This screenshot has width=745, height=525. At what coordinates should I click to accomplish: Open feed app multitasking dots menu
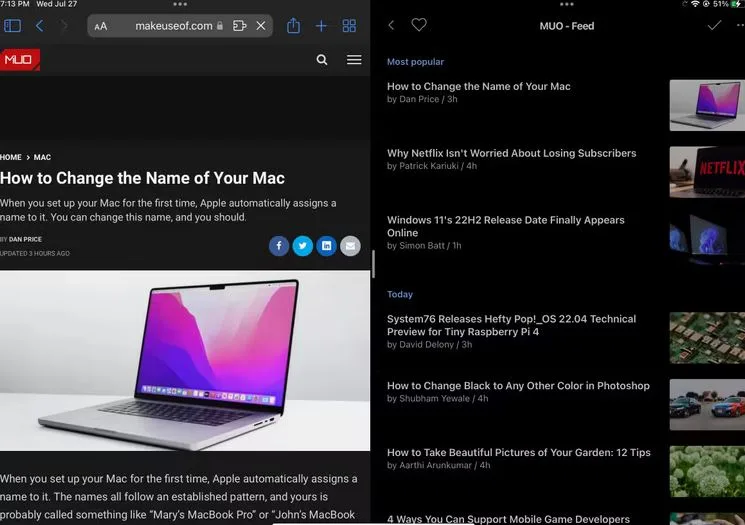(567, 4)
